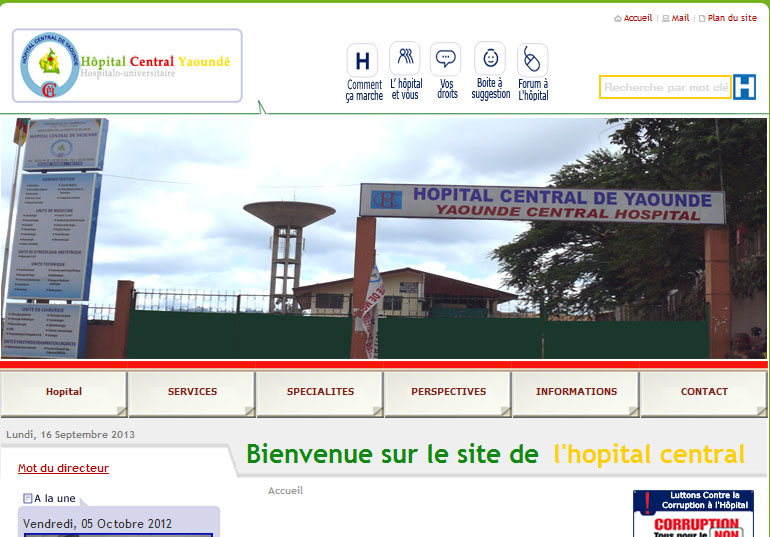
Task: Click the Lundi, 16 Septembre 2013 date text
Action: (x=70, y=434)
